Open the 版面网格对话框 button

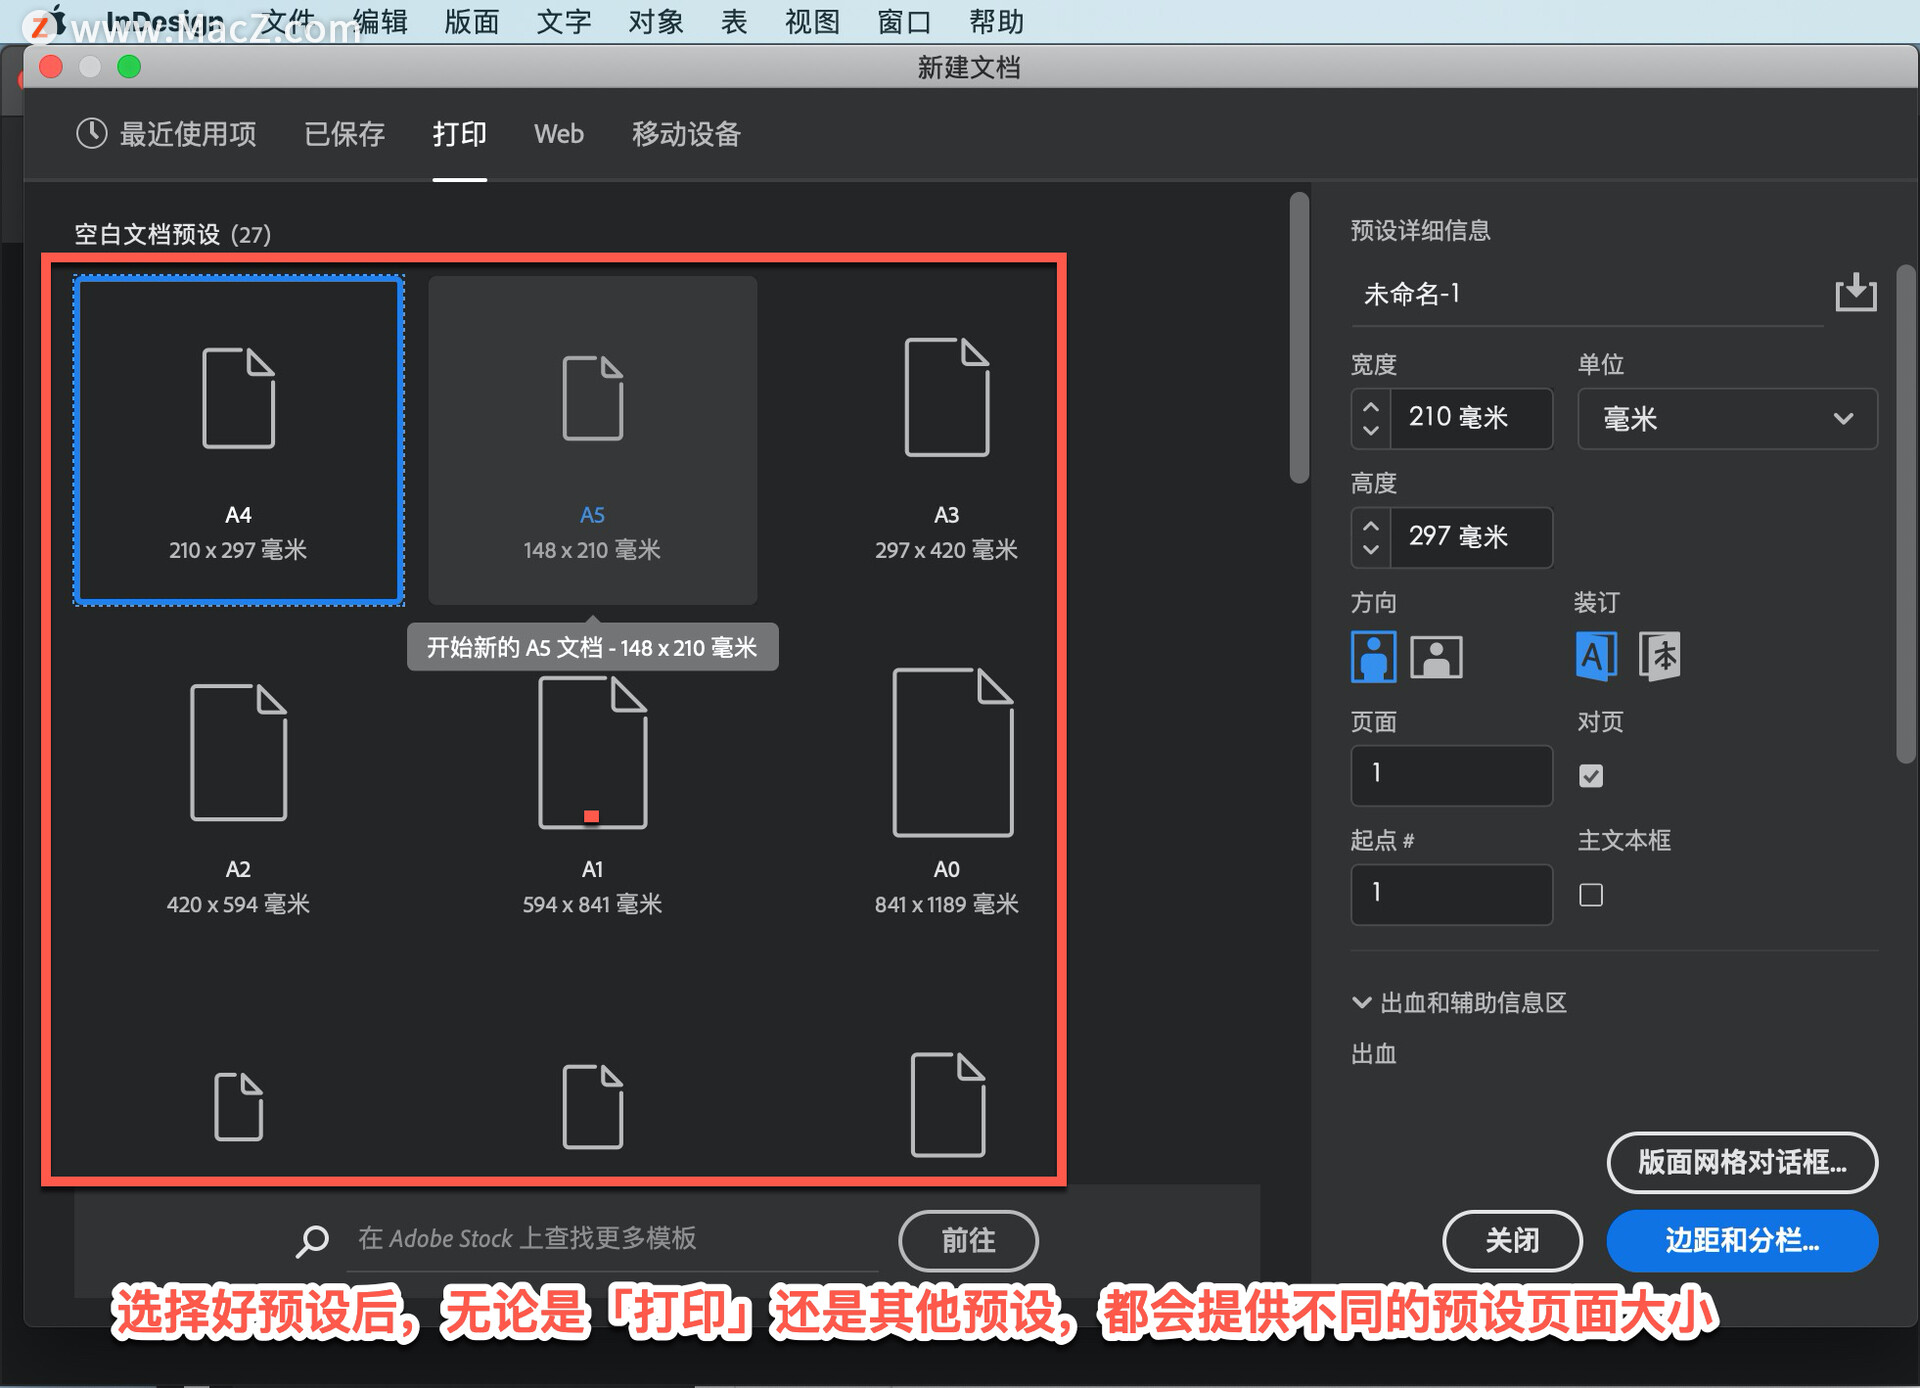tap(1742, 1163)
